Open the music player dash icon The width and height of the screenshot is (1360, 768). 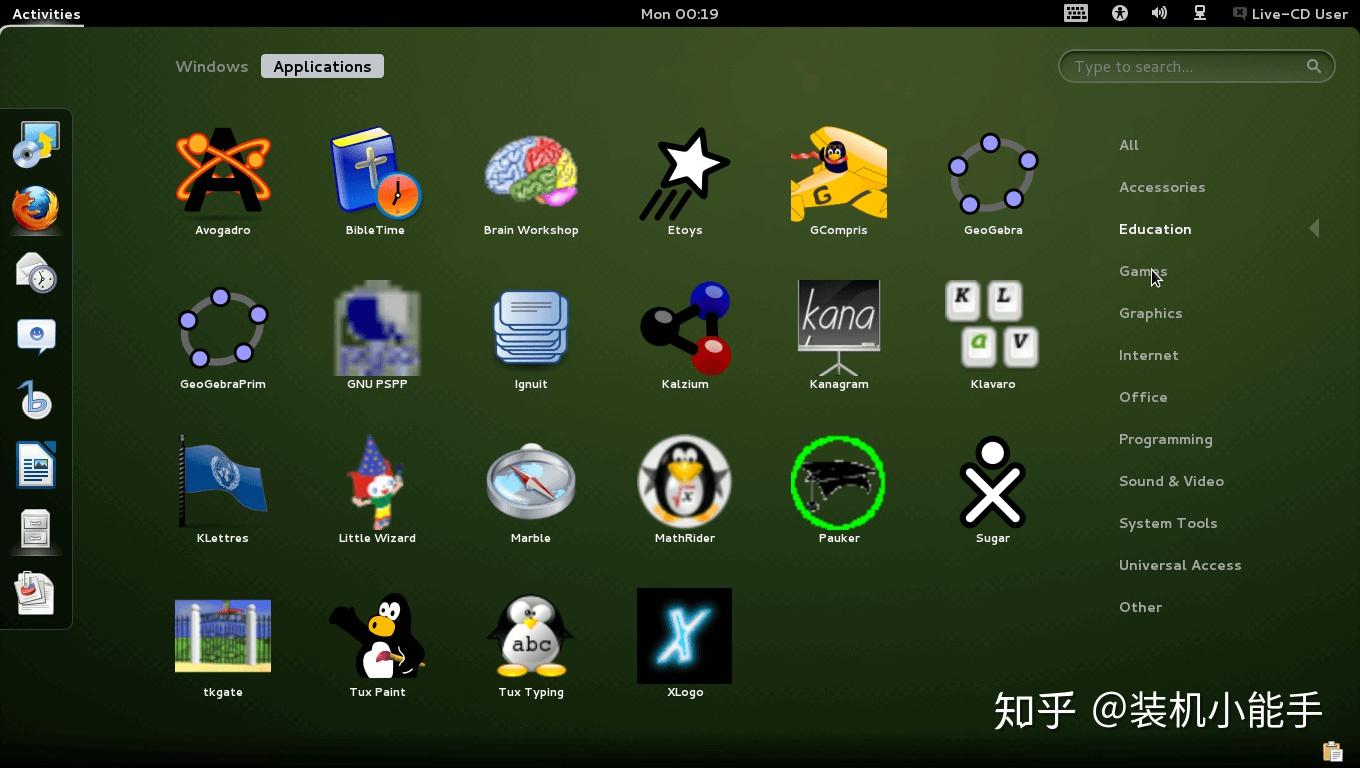36,401
